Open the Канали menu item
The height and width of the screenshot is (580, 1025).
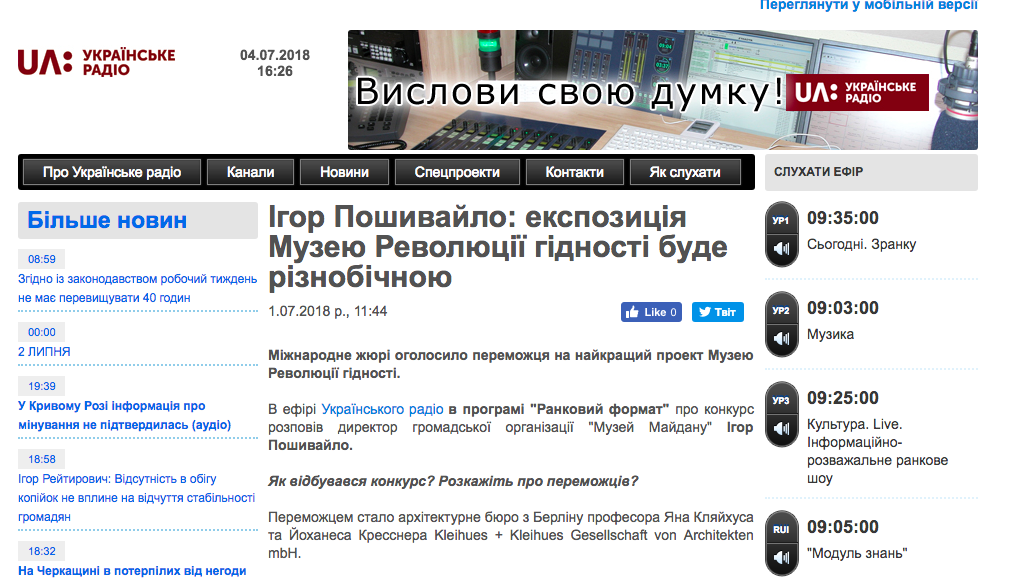pyautogui.click(x=250, y=172)
